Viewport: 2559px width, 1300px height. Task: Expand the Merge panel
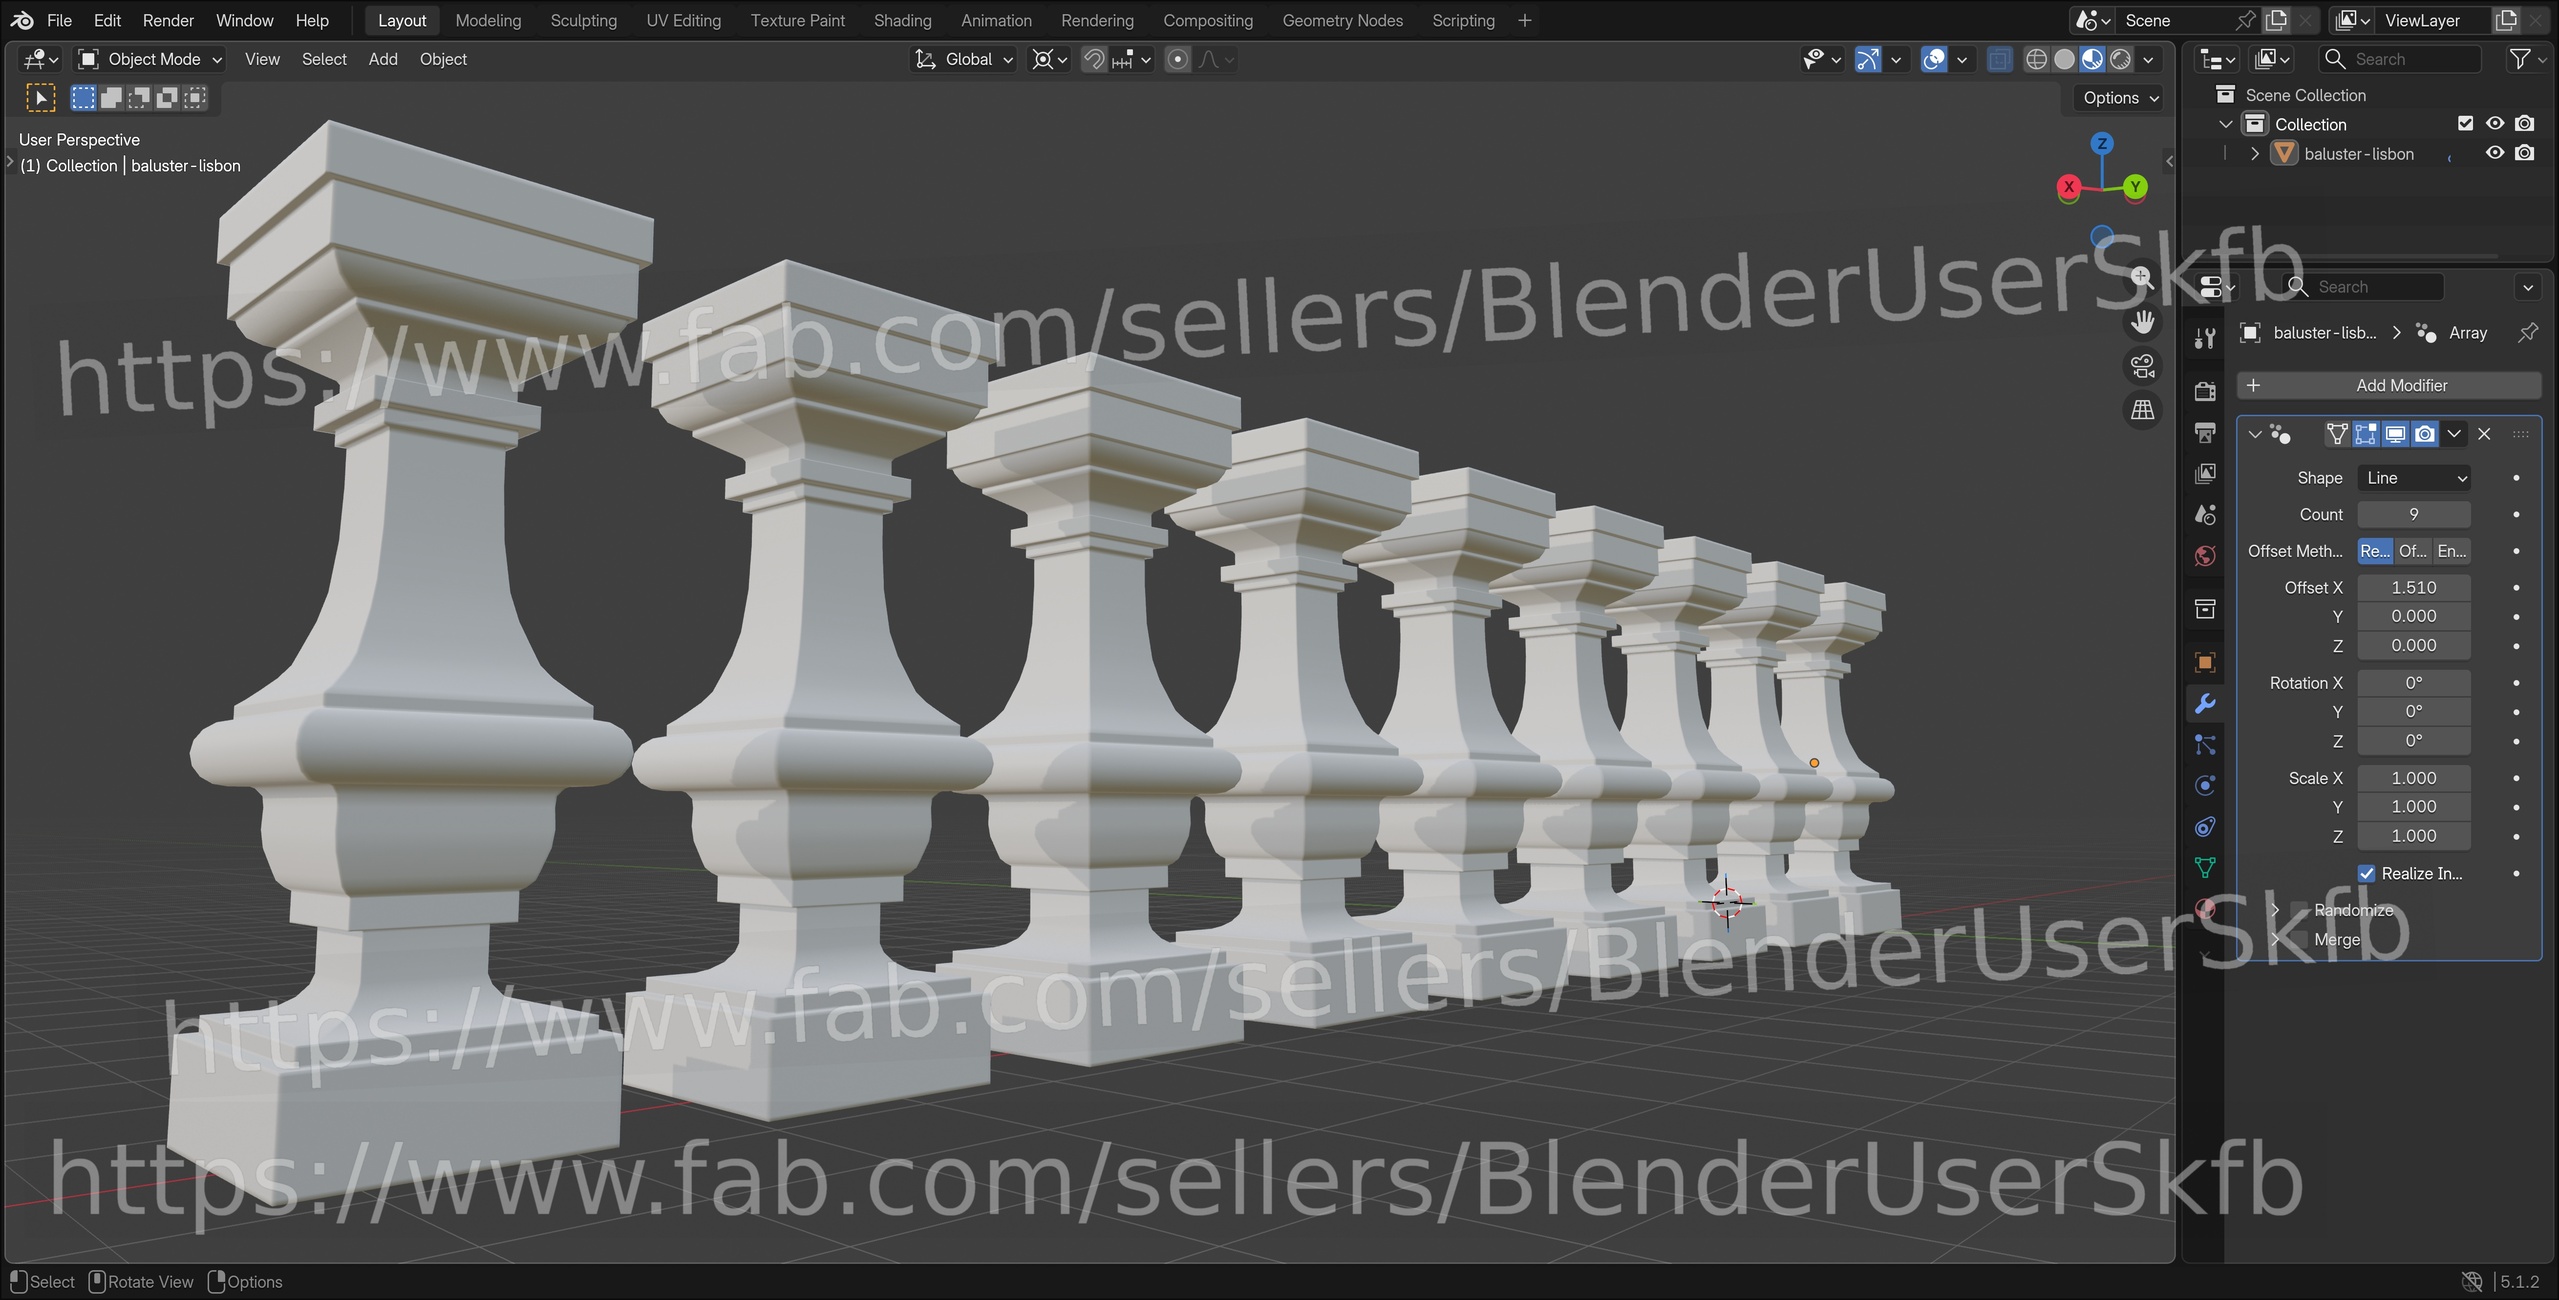point(2276,940)
